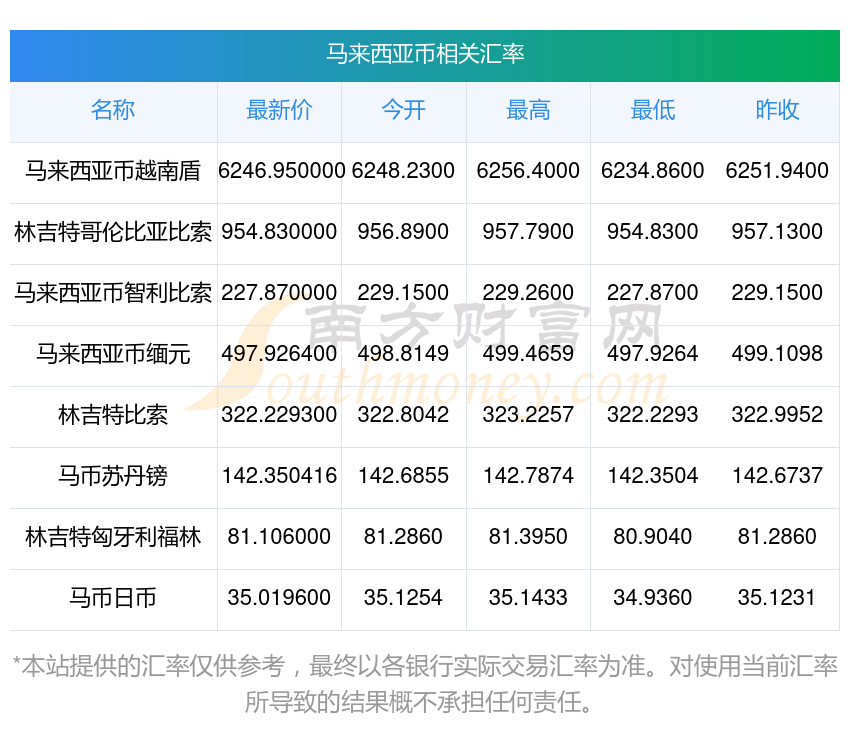Select high value 323.2257
Screen dimensions: 850x733
pos(528,415)
